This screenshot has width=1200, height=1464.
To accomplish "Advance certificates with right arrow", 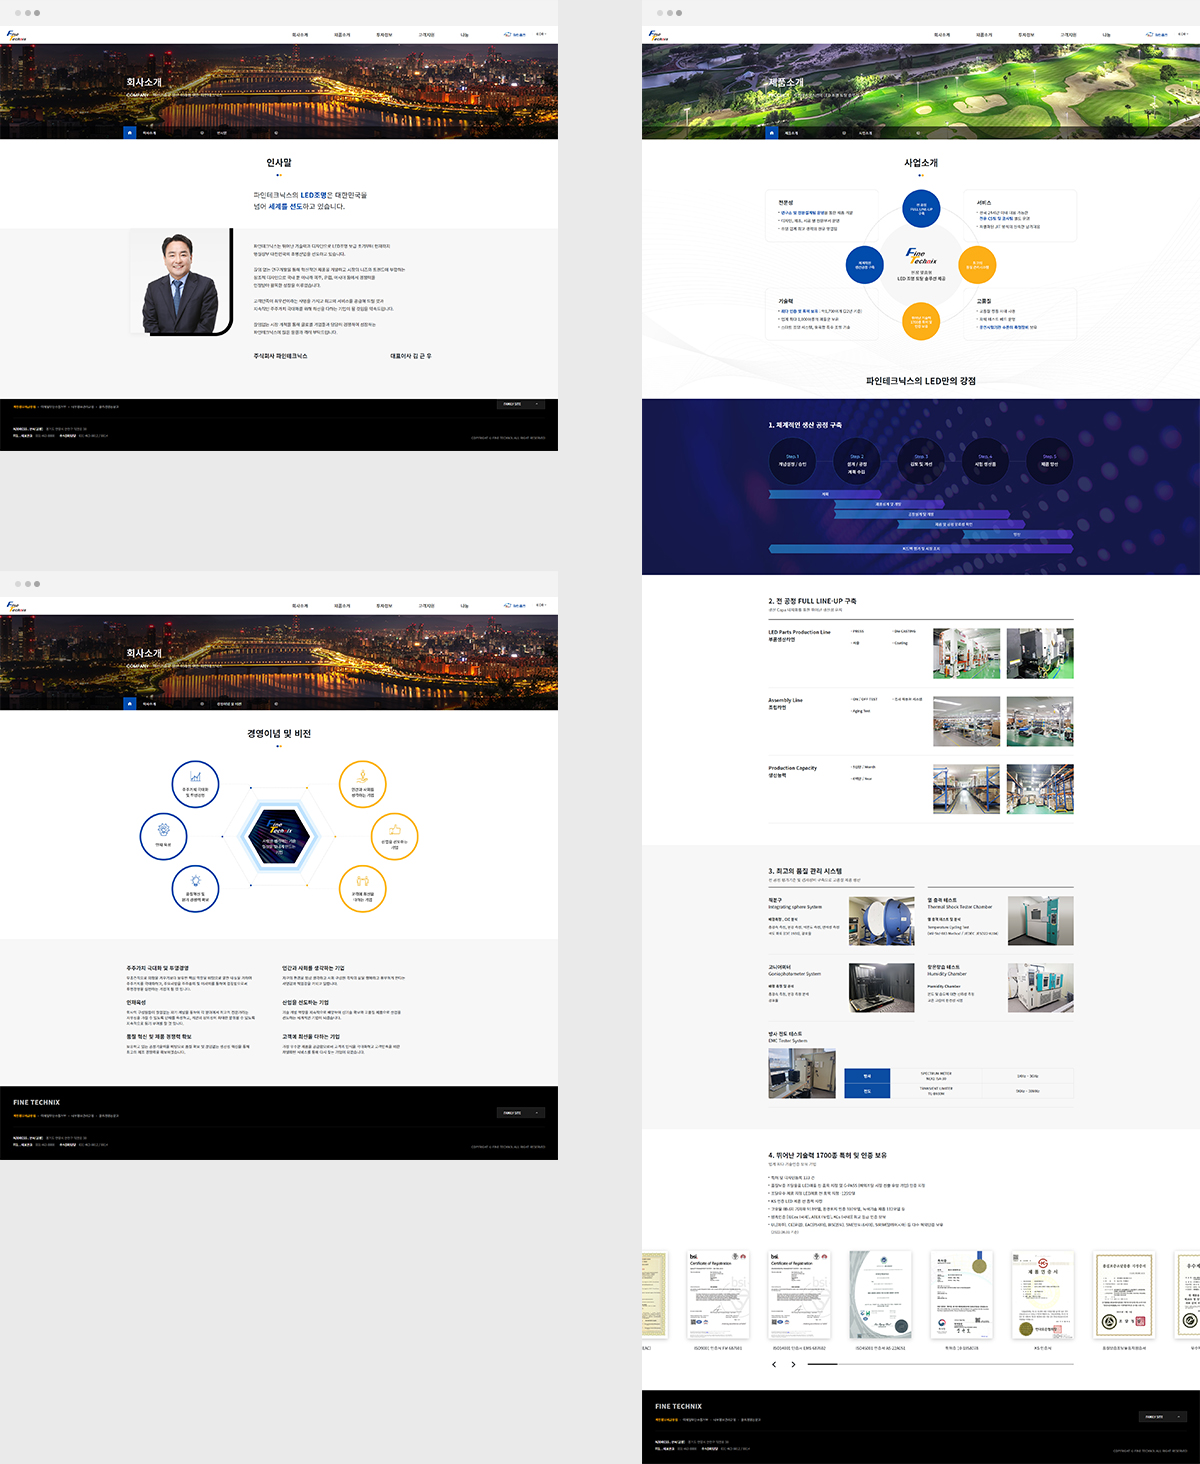I will pos(793,1364).
